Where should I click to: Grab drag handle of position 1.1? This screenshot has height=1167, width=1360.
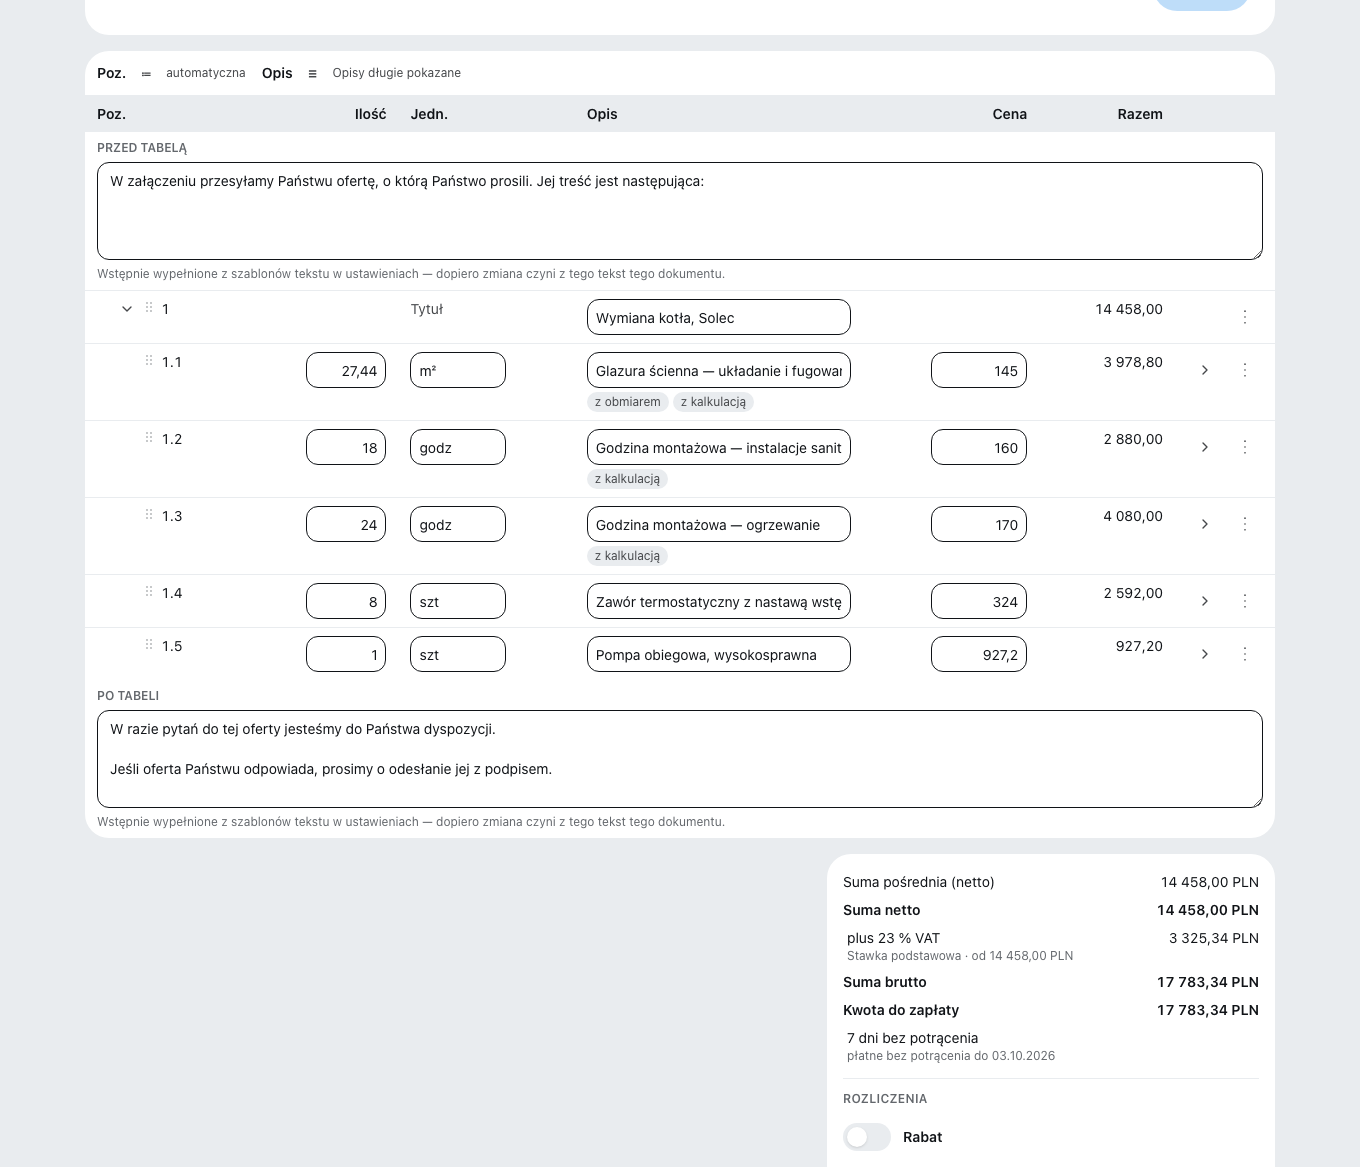pos(149,361)
